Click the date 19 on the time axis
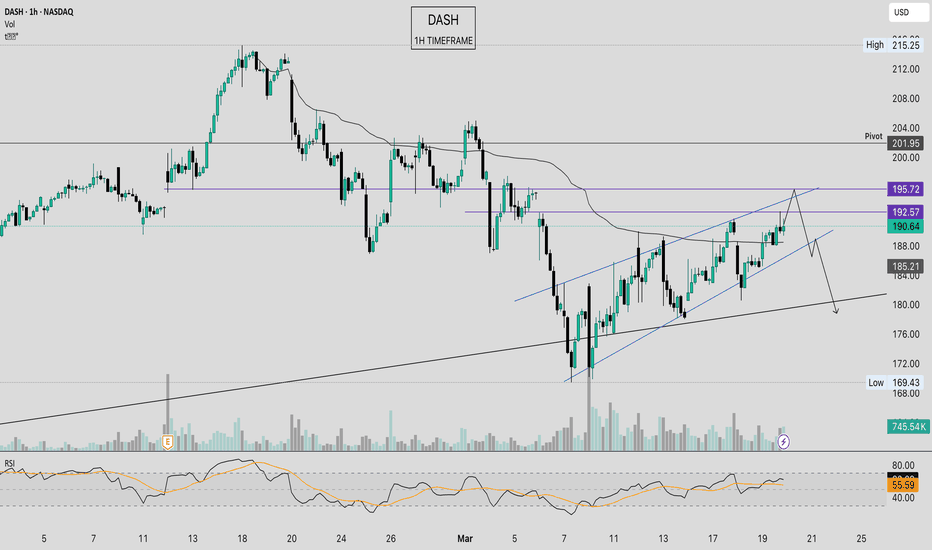The height and width of the screenshot is (550, 932). point(763,539)
